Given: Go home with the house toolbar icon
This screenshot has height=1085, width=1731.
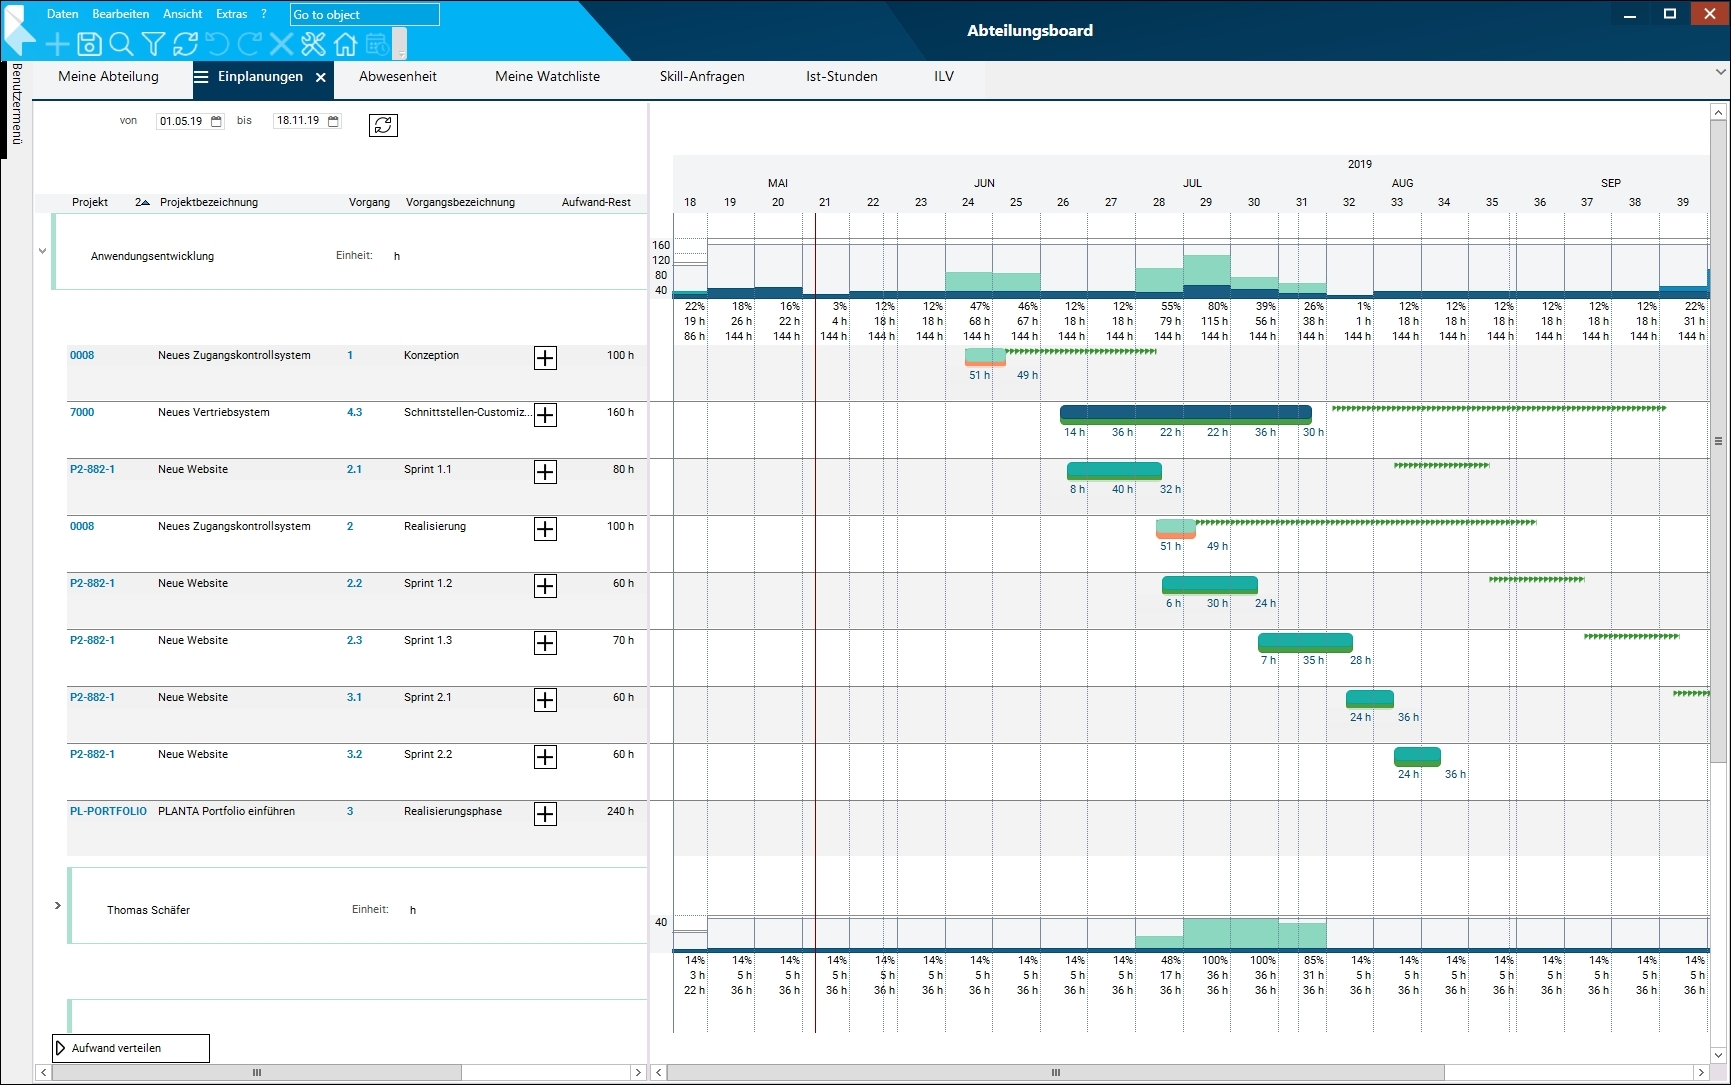Looking at the screenshot, I should pyautogui.click(x=345, y=44).
